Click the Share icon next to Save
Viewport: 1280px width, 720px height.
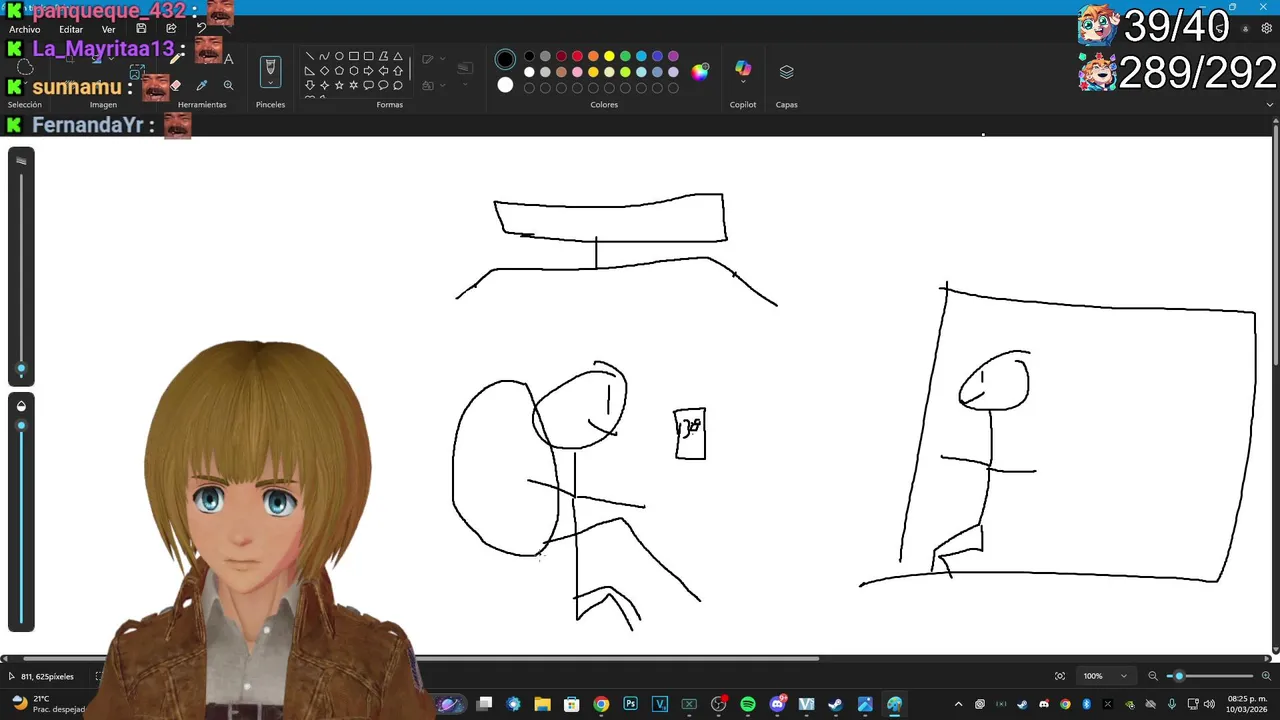pyautogui.click(x=171, y=29)
